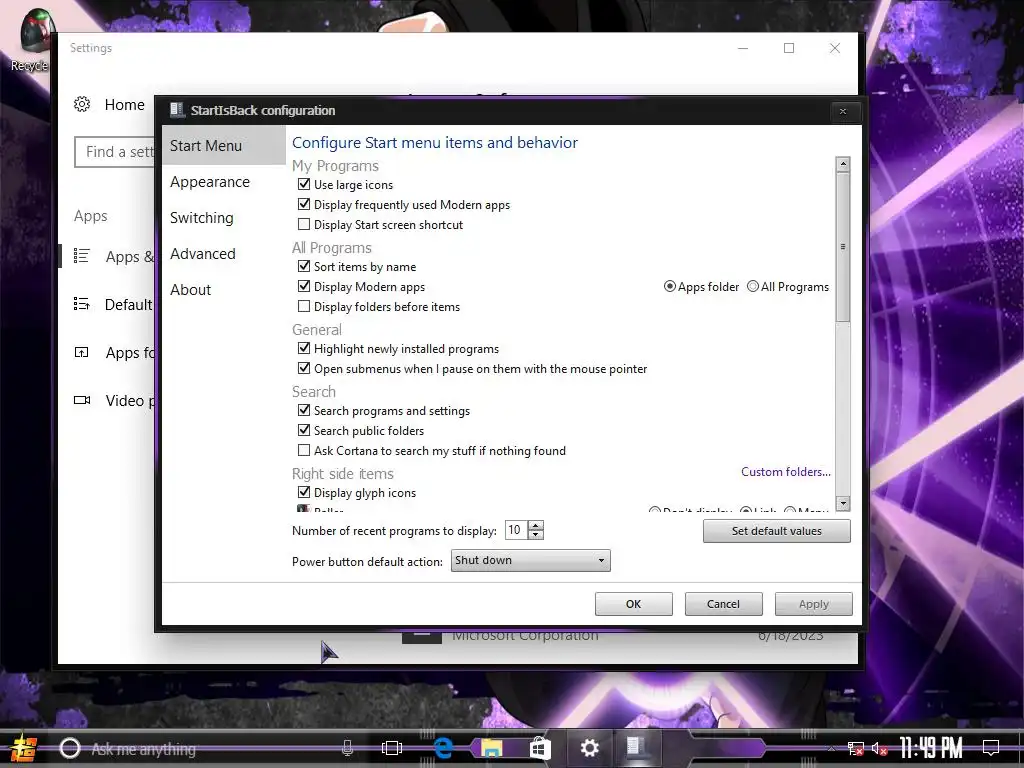1024x768 pixels.
Task: Go to Home in Settings window
Action: pyautogui.click(x=124, y=104)
